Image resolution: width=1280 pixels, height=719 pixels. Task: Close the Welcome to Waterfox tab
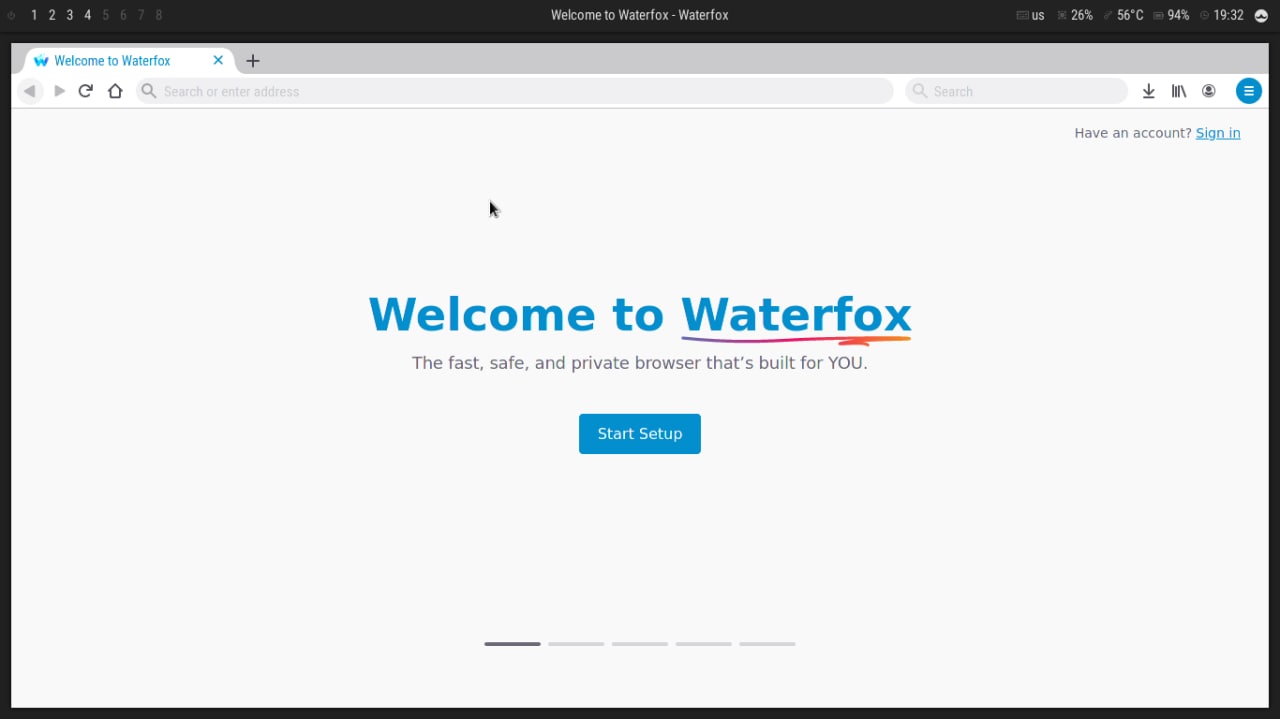point(218,60)
